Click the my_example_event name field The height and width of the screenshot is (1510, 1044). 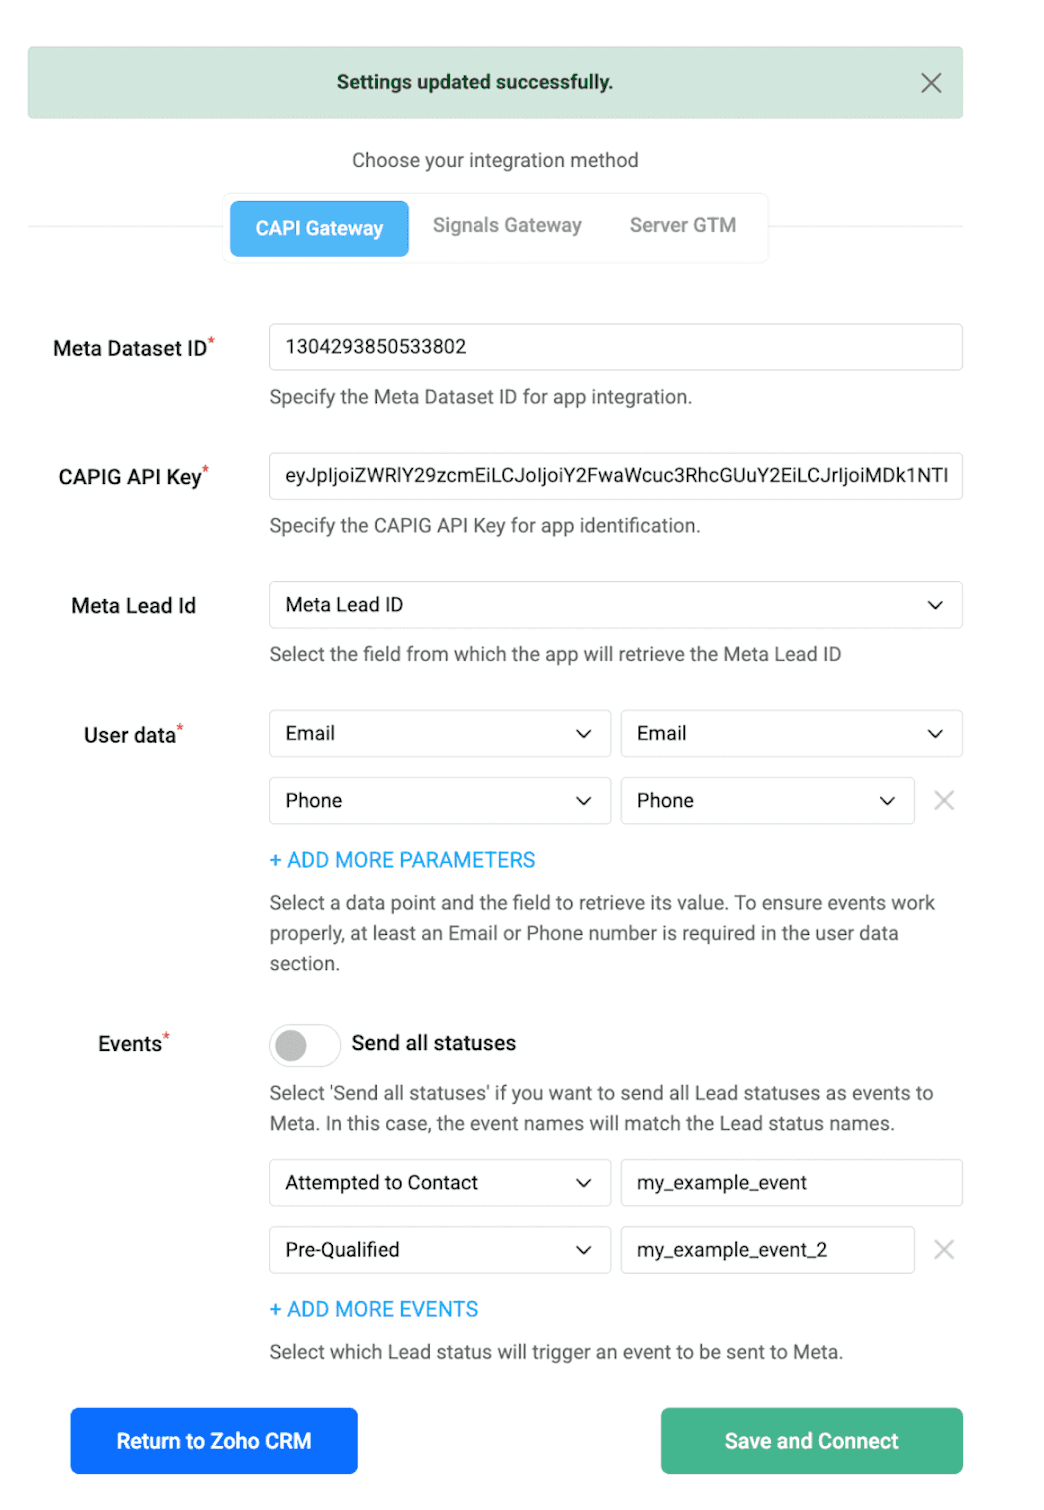tap(790, 1183)
